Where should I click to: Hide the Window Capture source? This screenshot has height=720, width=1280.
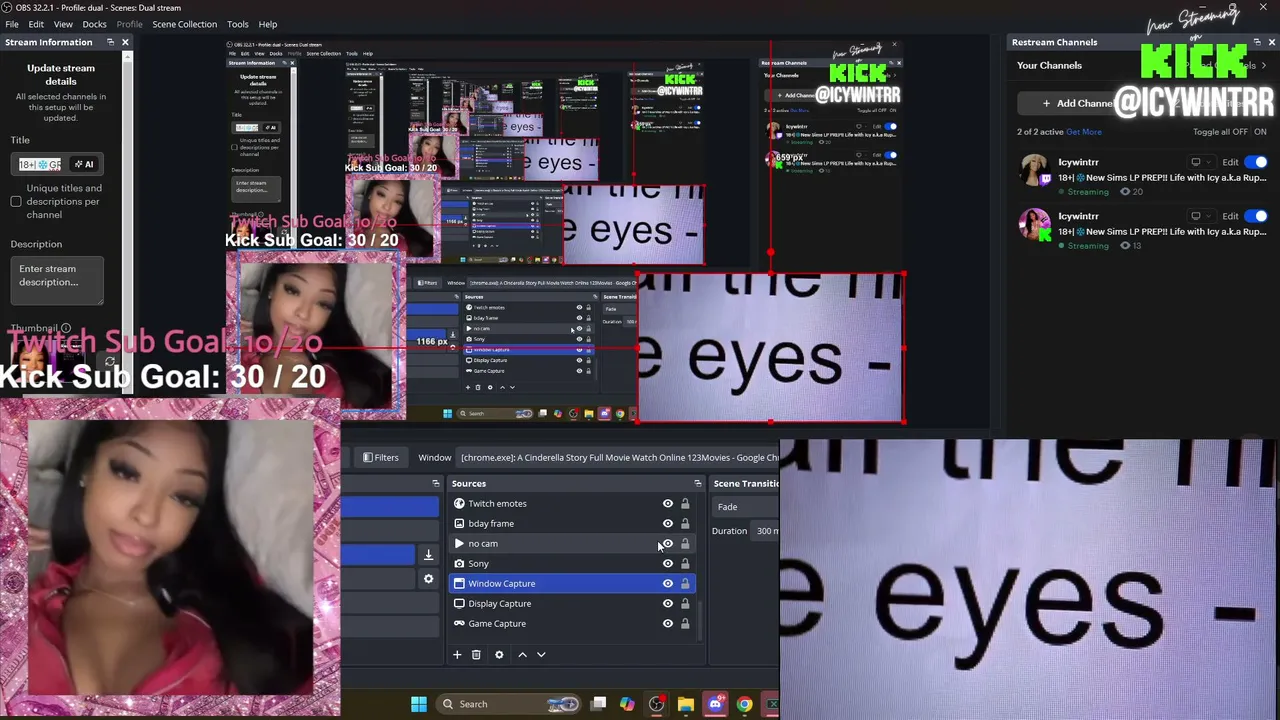668,583
